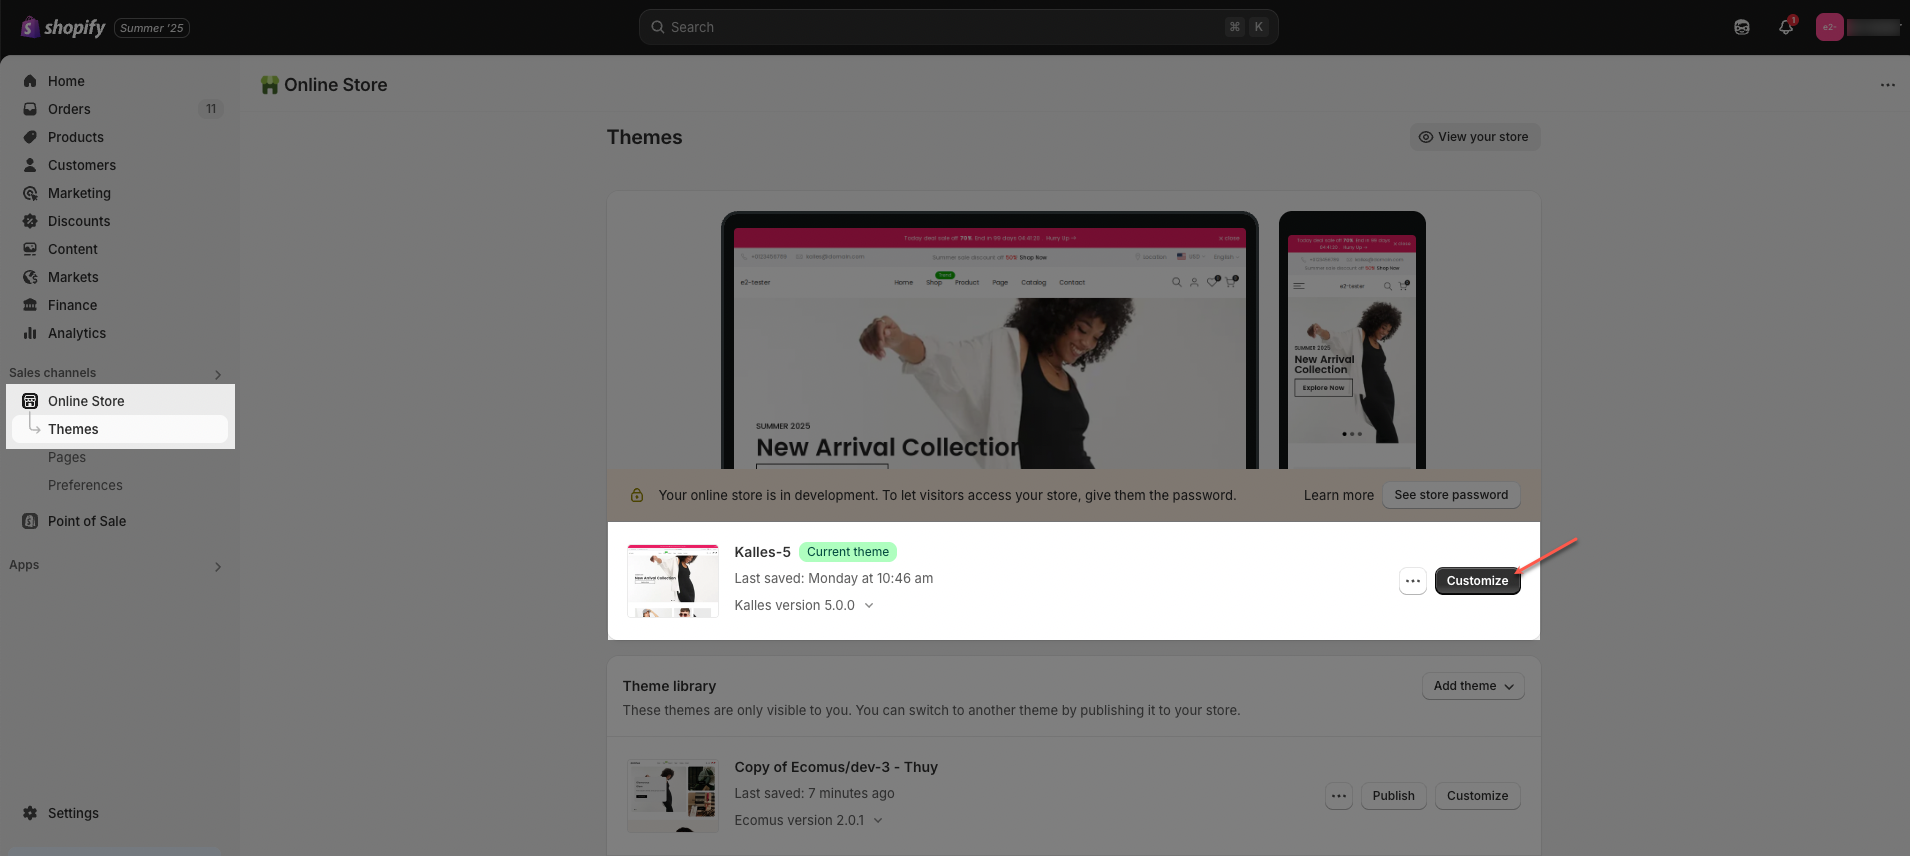1910x856 pixels.
Task: Go to Home in the sidebar
Action: pos(120,81)
